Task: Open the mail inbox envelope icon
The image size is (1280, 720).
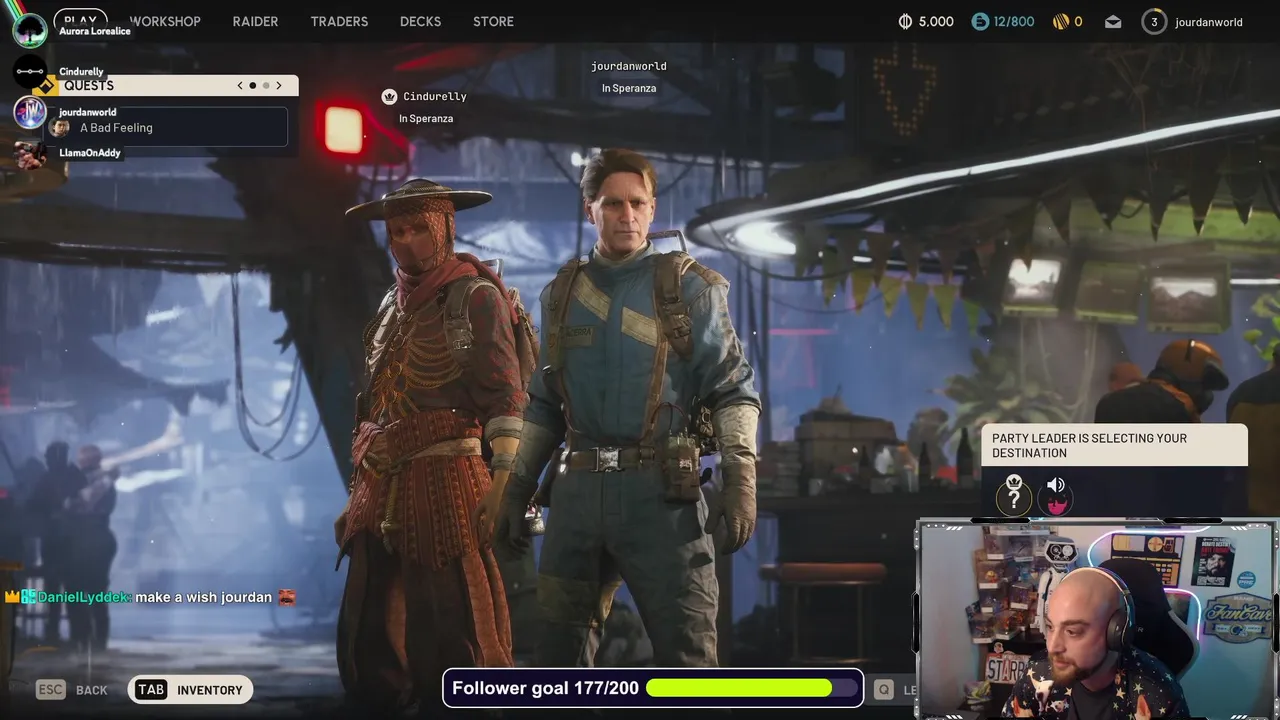Action: (x=1113, y=22)
